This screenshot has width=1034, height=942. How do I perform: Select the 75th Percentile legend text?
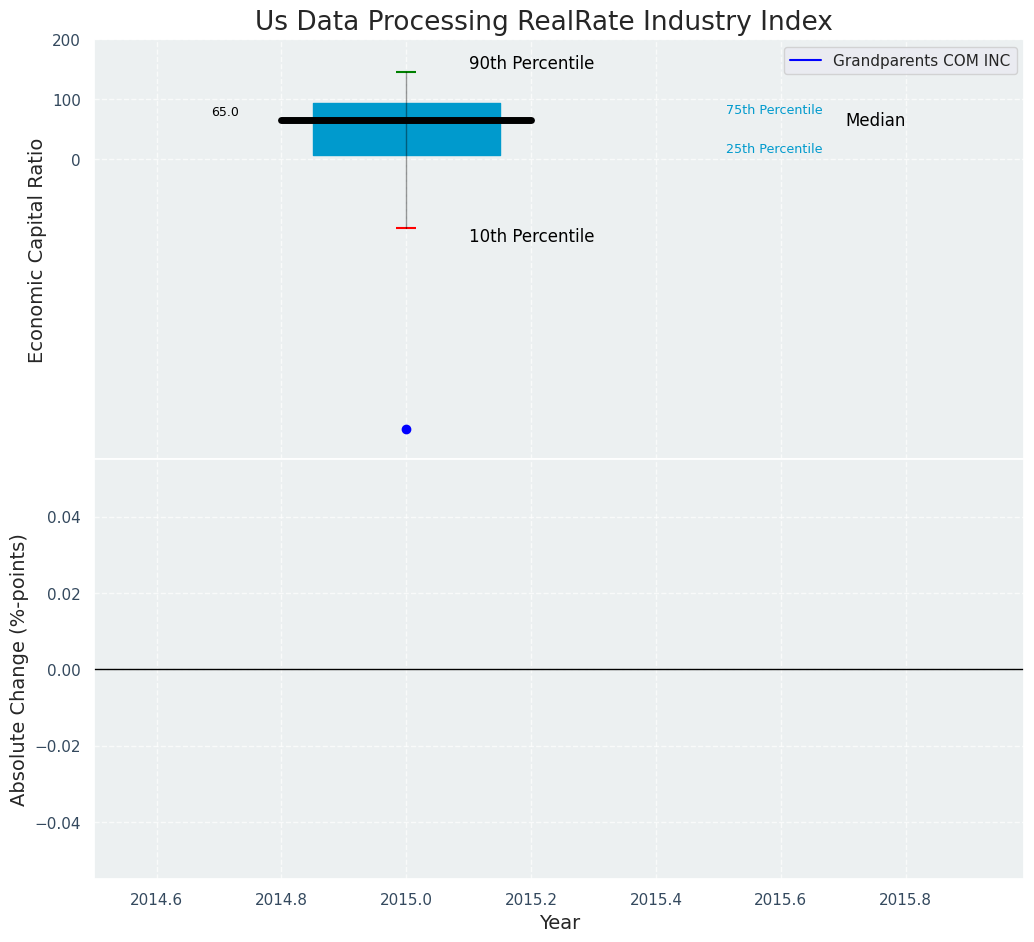point(774,110)
